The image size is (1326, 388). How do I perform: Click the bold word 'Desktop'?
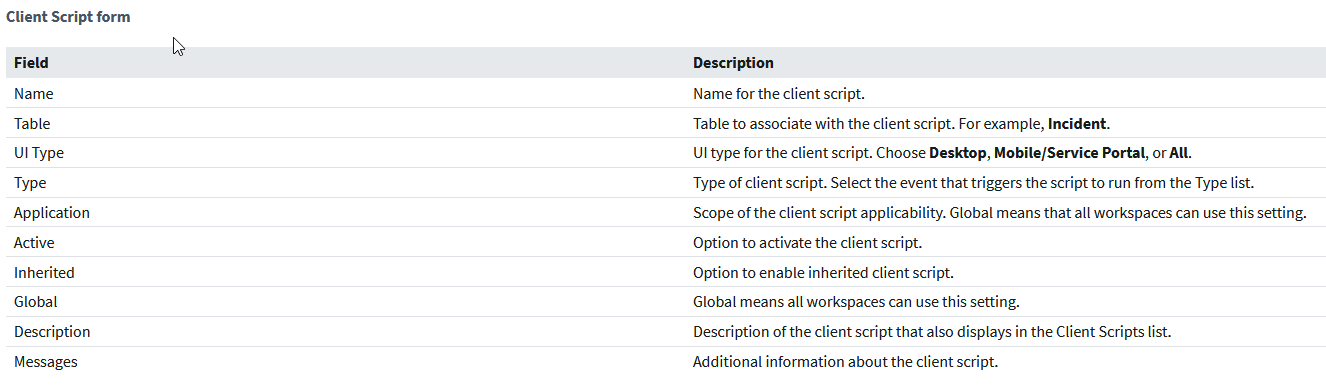pyautogui.click(x=958, y=153)
